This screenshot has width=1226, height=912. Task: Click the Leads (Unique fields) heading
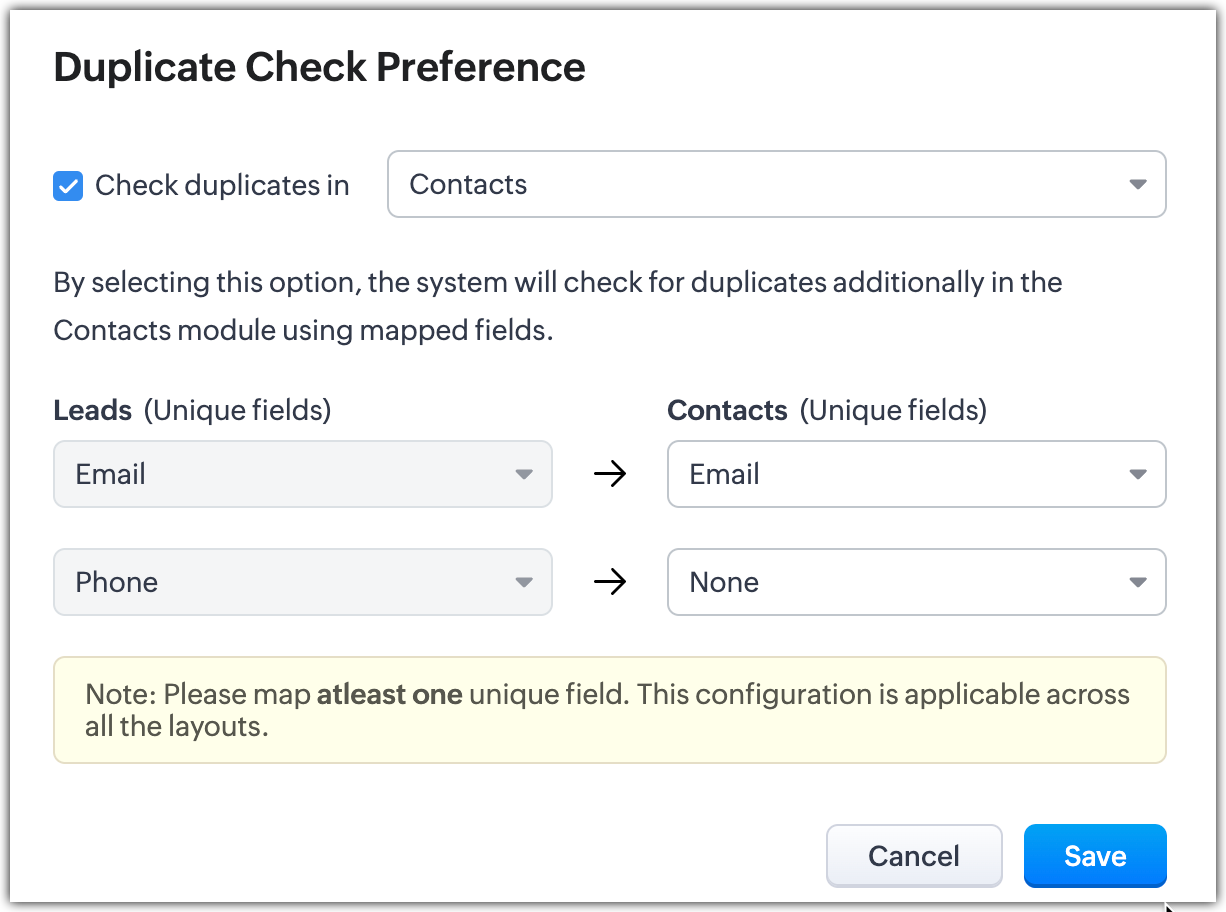click(x=192, y=410)
